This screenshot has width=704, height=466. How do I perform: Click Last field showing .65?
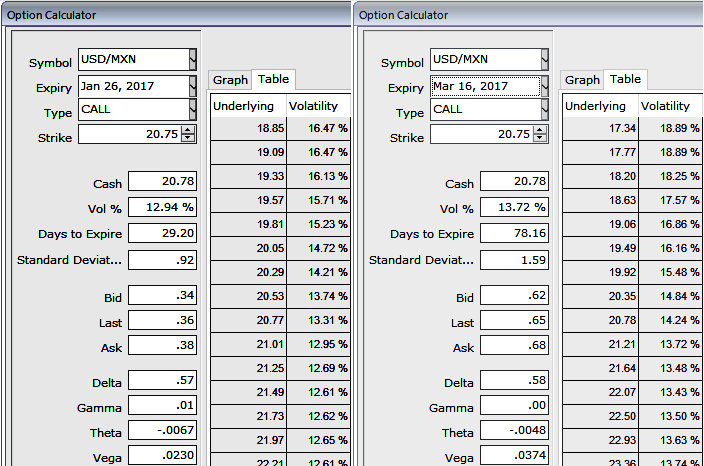515,321
